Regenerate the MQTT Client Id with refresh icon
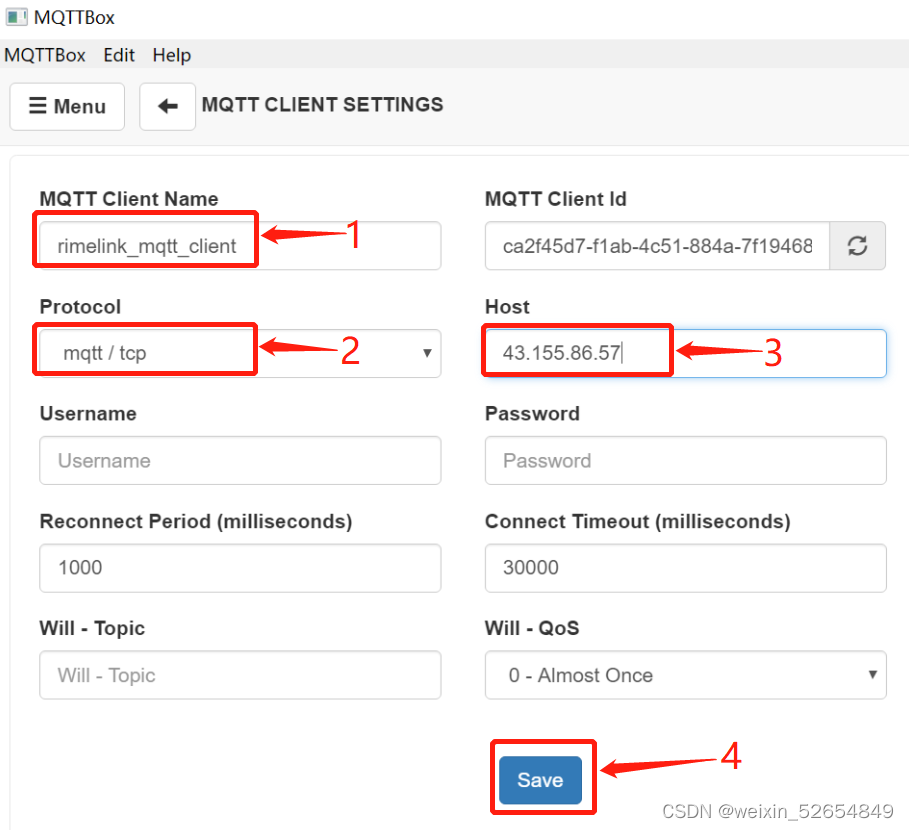Viewport: 909px width, 830px height. point(858,245)
